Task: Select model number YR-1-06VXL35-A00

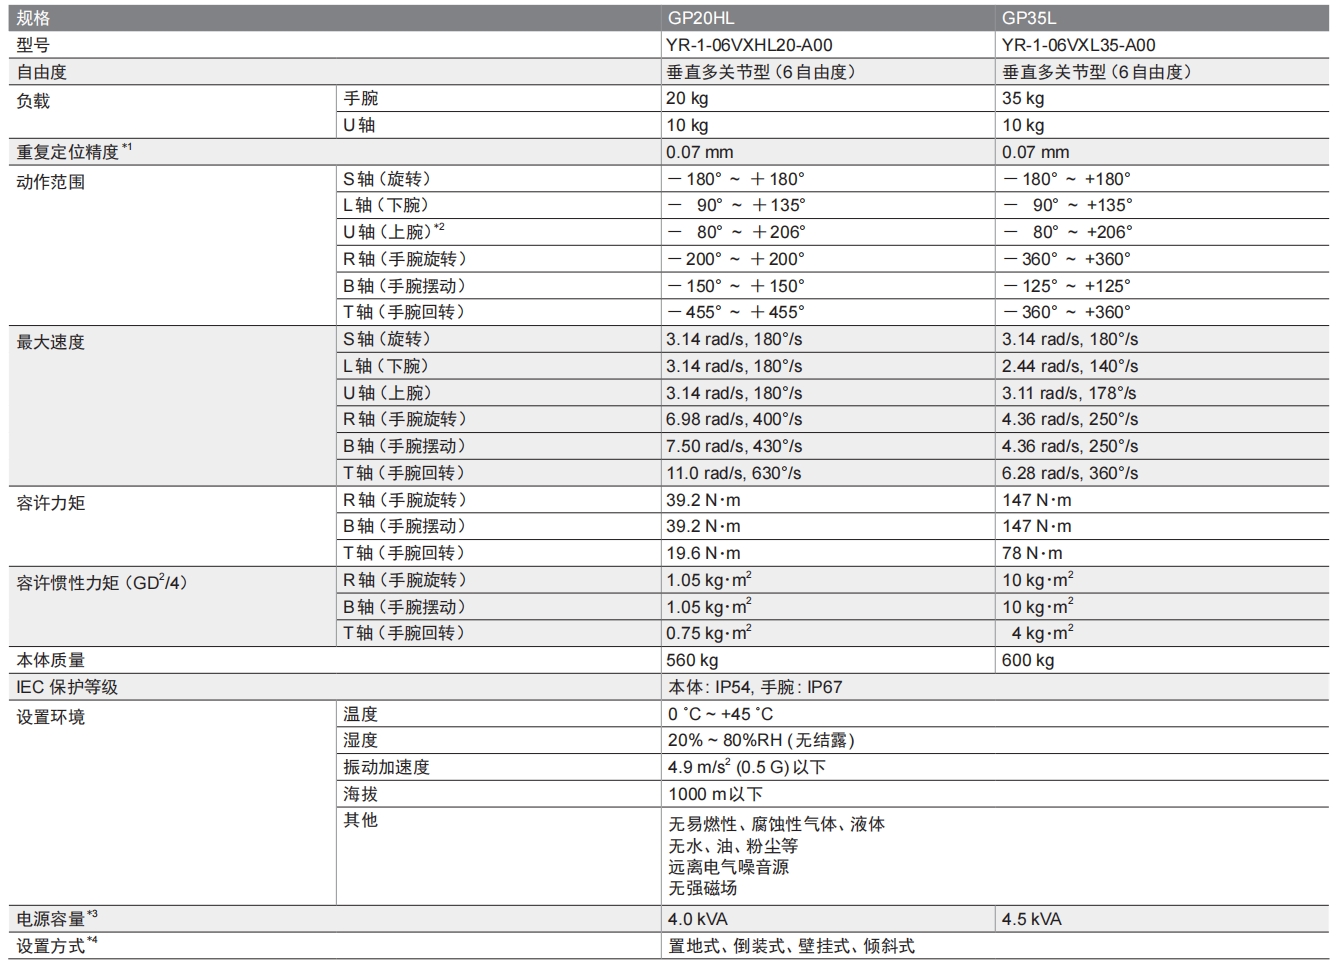Action: pyautogui.click(x=1078, y=45)
